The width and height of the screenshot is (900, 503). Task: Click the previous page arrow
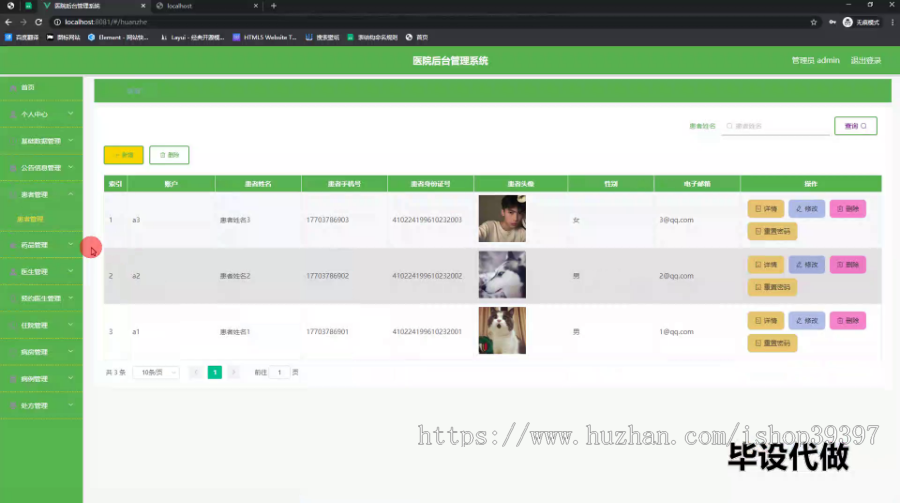pos(196,373)
